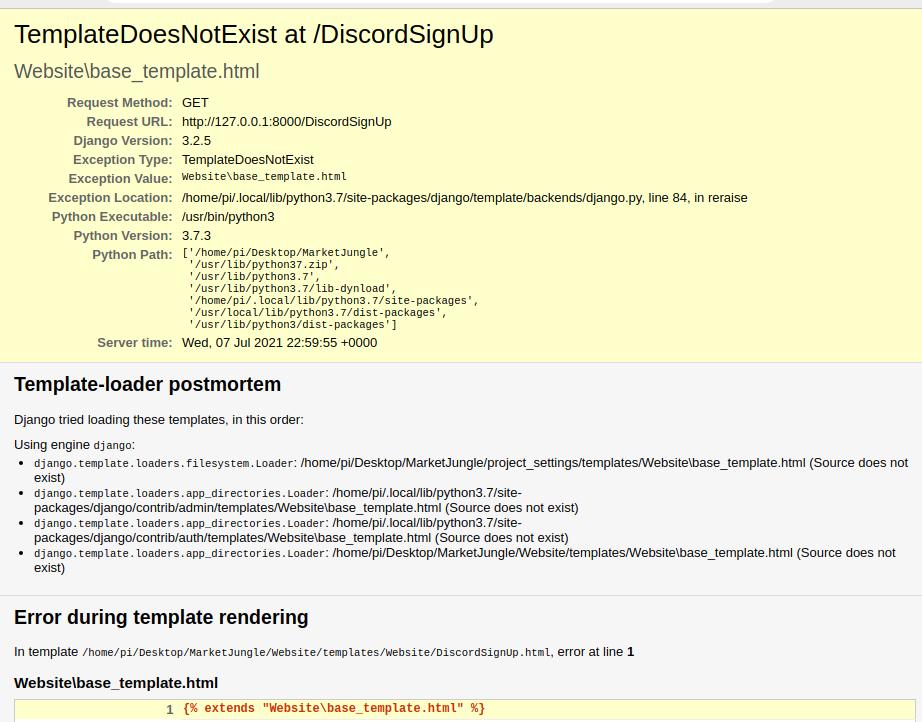Click the monospace exception value 'Website\base_template.html'
This screenshot has width=922, height=722.
click(264, 176)
